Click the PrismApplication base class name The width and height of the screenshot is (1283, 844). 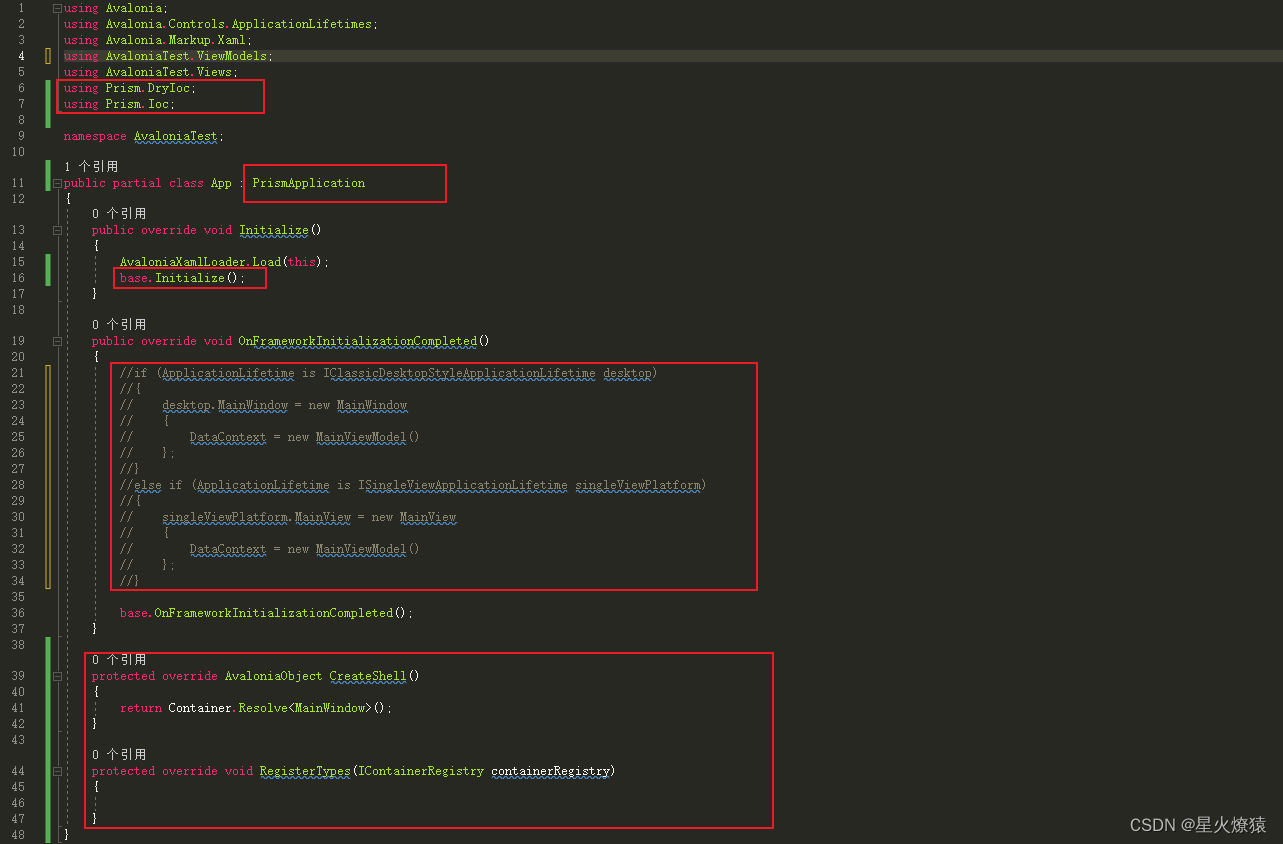tap(308, 184)
